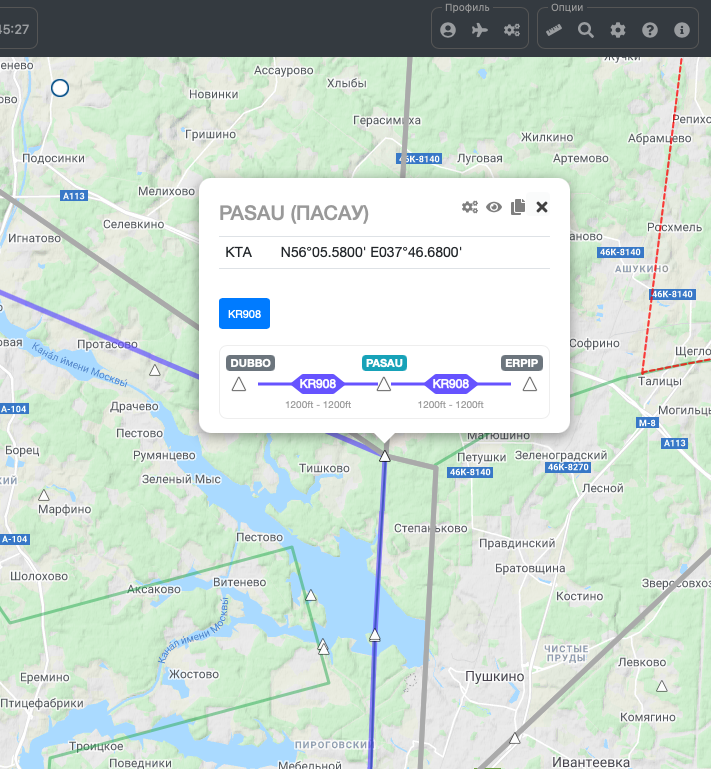Open profile settings gears in toolbar
The height and width of the screenshot is (769, 711).
[x=512, y=30]
